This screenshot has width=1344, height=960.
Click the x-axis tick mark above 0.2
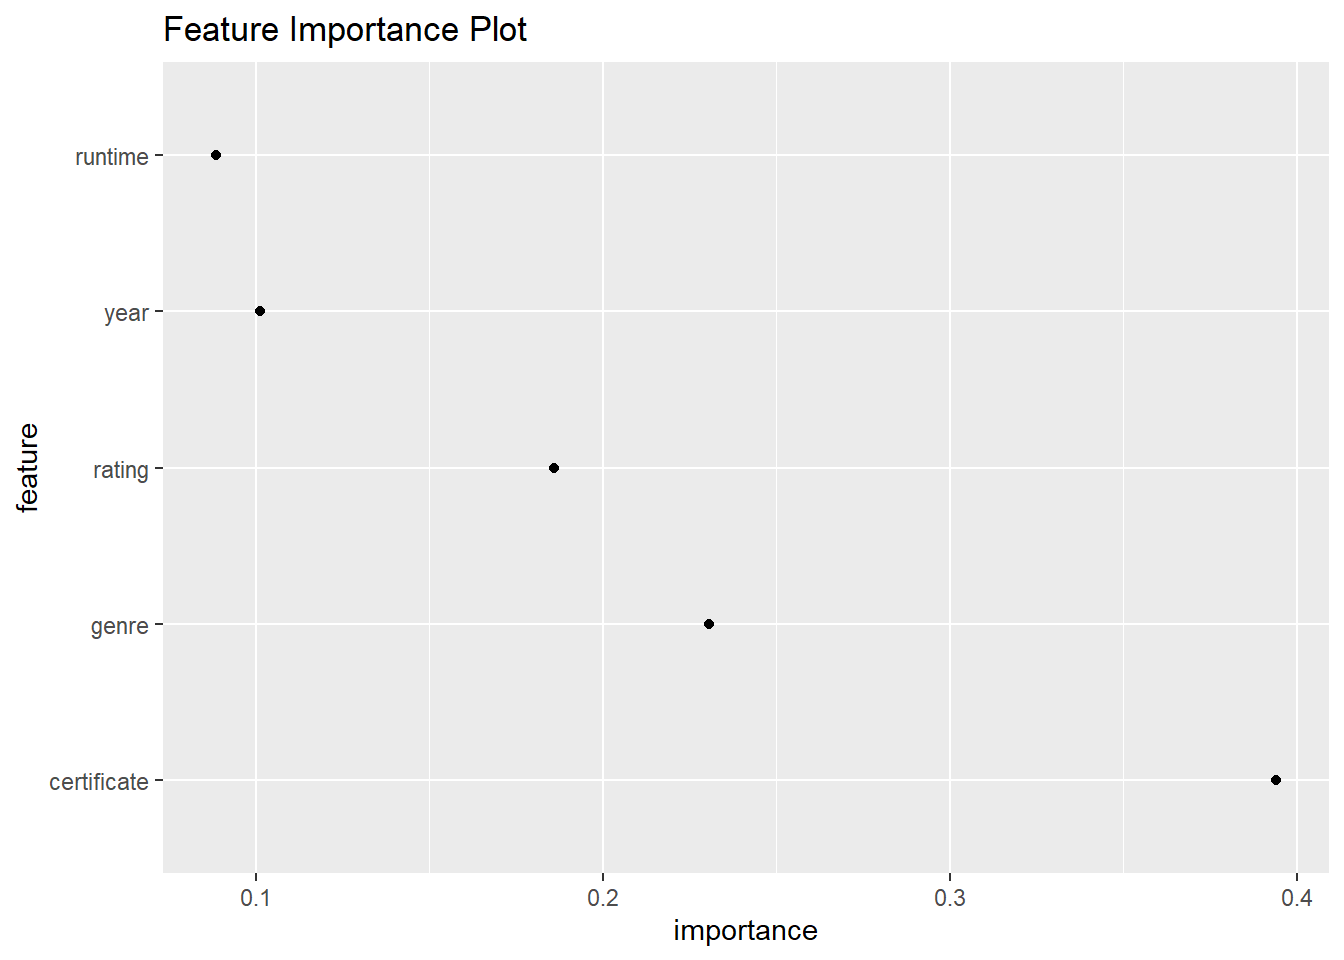click(x=603, y=877)
